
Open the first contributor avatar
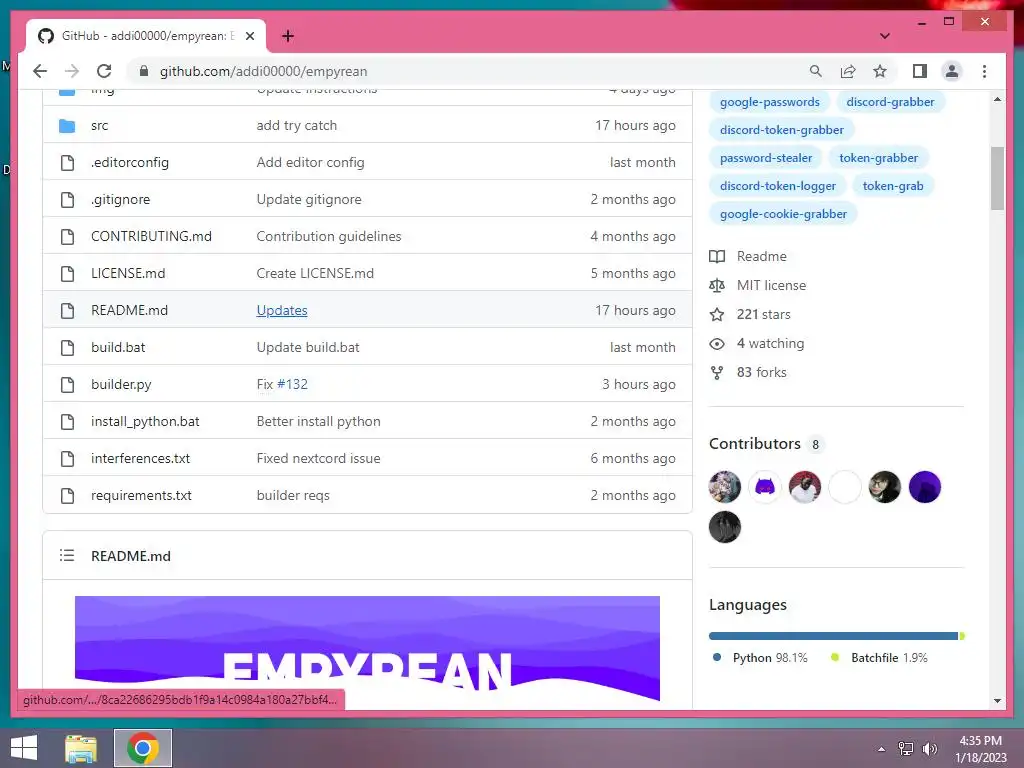point(725,487)
